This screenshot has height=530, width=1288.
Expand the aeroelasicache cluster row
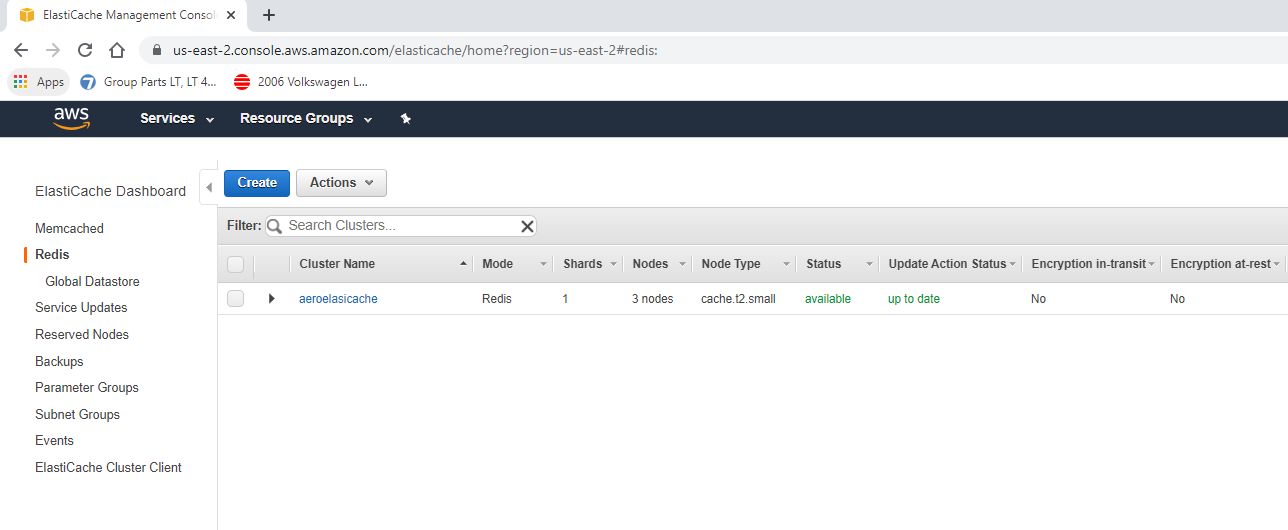point(271,299)
